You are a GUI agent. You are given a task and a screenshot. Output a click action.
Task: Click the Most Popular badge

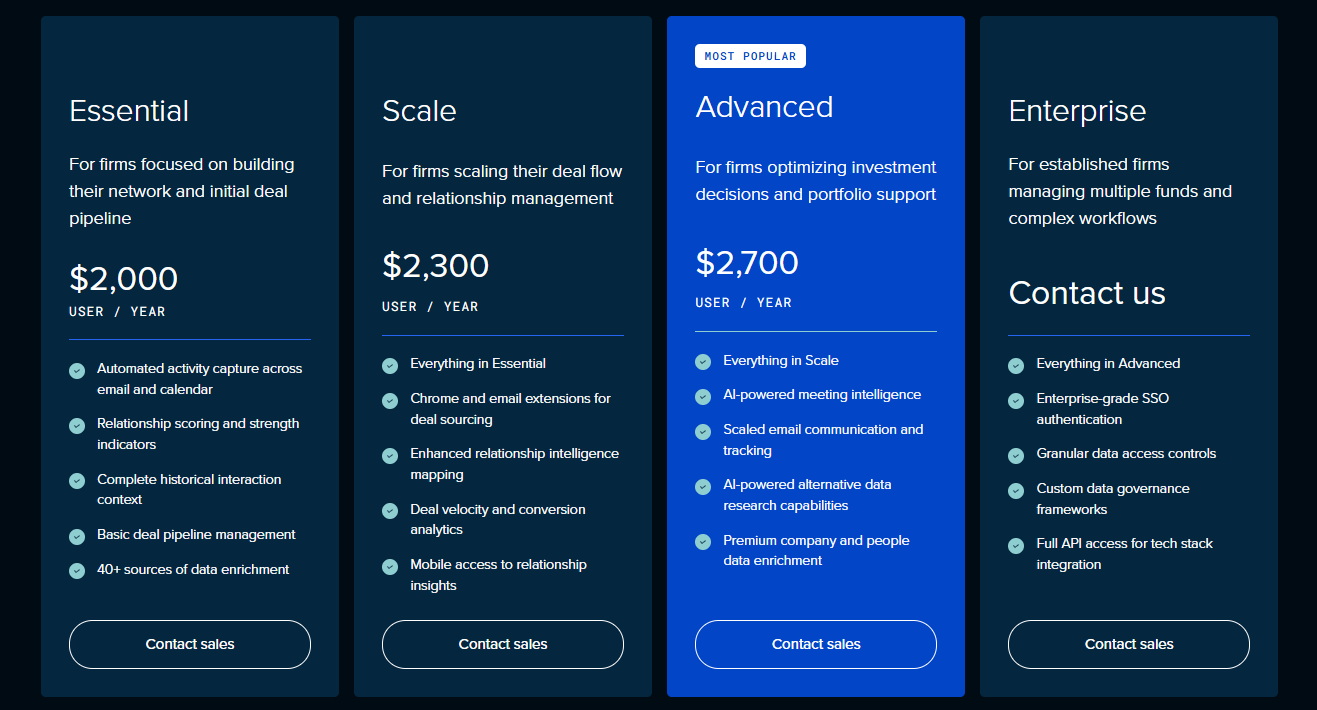(750, 56)
